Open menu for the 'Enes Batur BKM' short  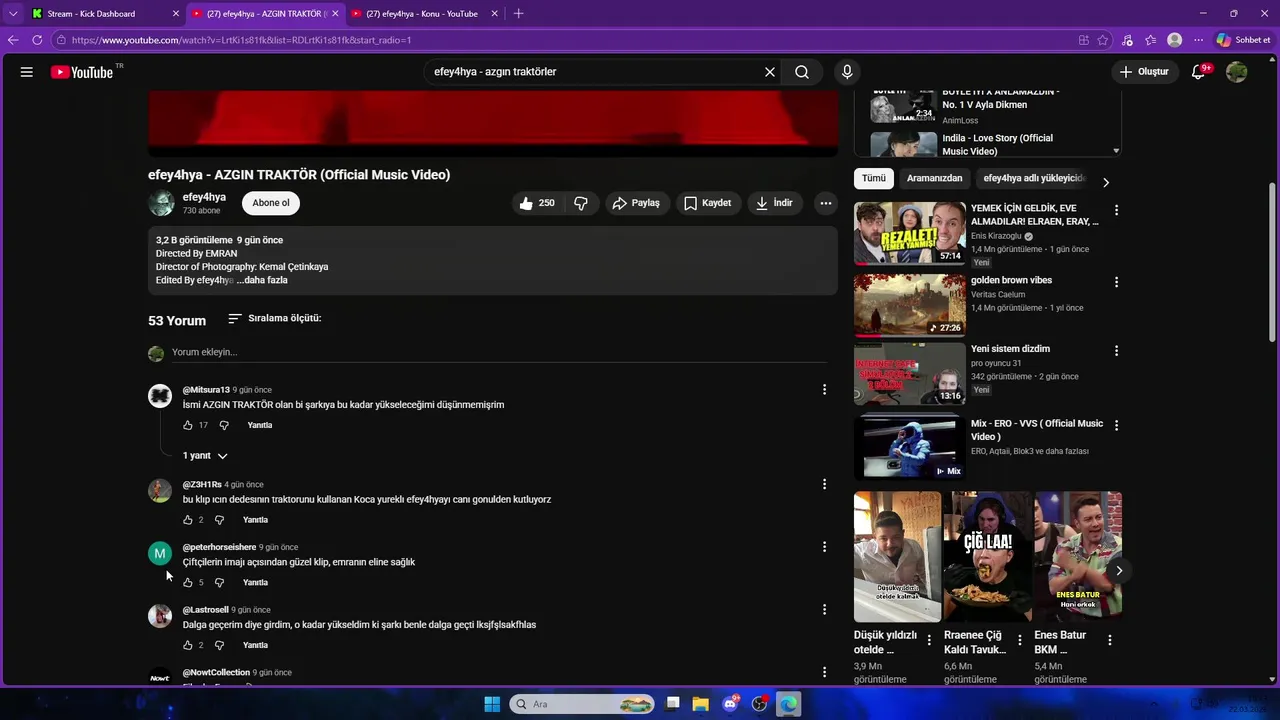click(1109, 640)
